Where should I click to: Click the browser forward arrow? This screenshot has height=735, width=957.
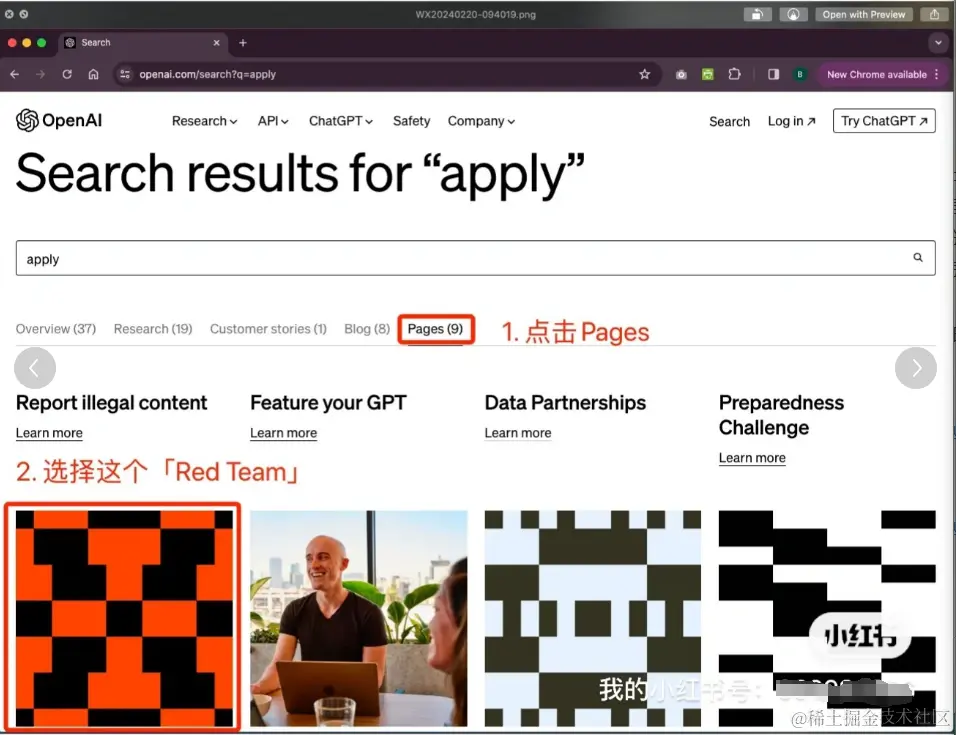coord(40,74)
